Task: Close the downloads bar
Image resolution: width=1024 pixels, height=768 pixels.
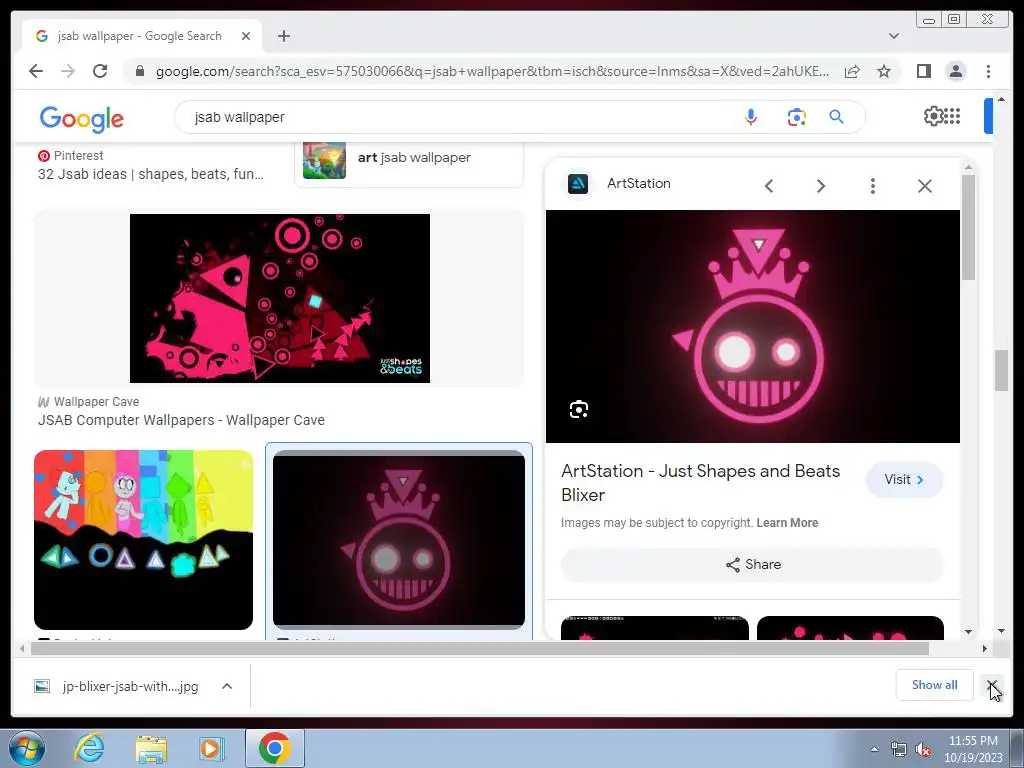Action: tap(992, 685)
